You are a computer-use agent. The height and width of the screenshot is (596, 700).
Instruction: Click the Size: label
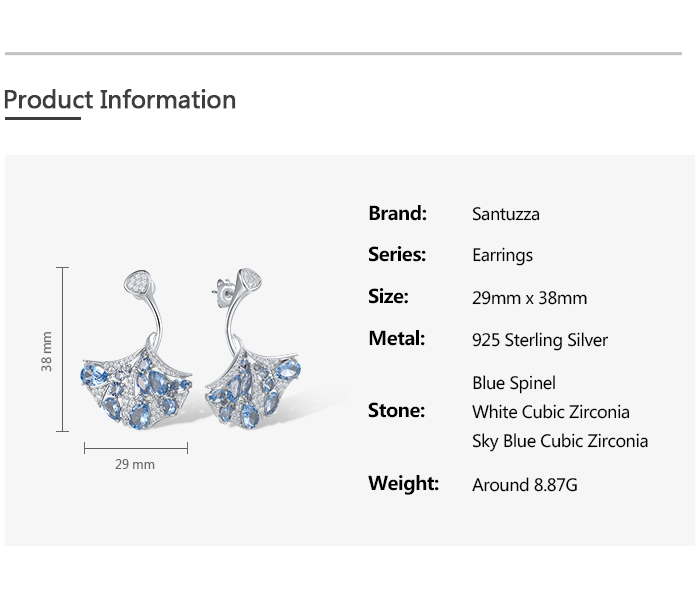click(388, 297)
